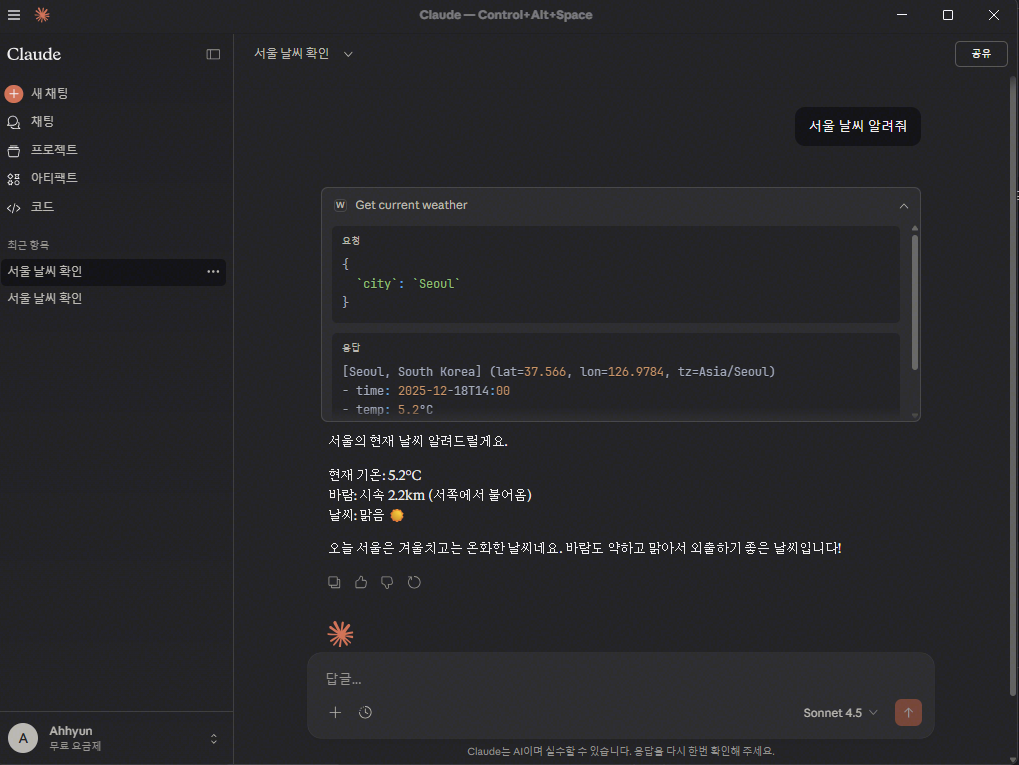
Task: Click the code brackets icon
Action: click(14, 208)
